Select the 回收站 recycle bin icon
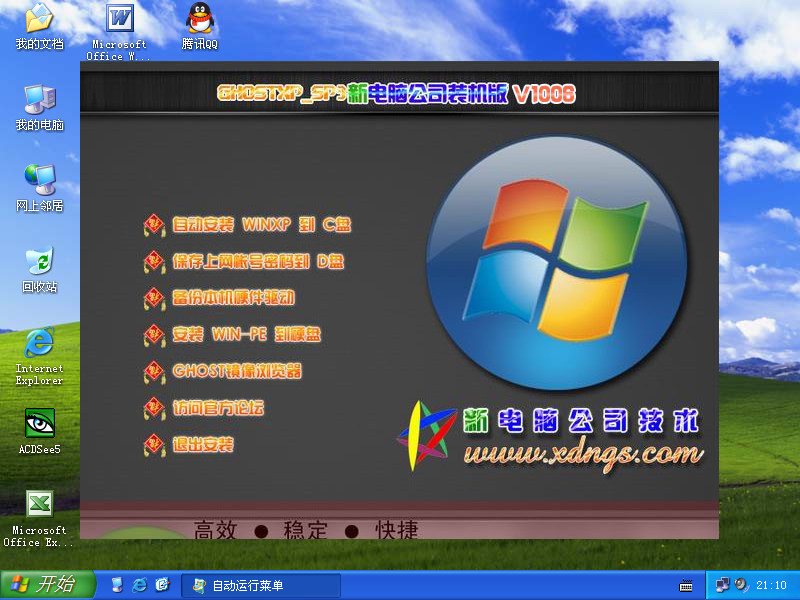Viewport: 800px width, 600px height. [39, 270]
